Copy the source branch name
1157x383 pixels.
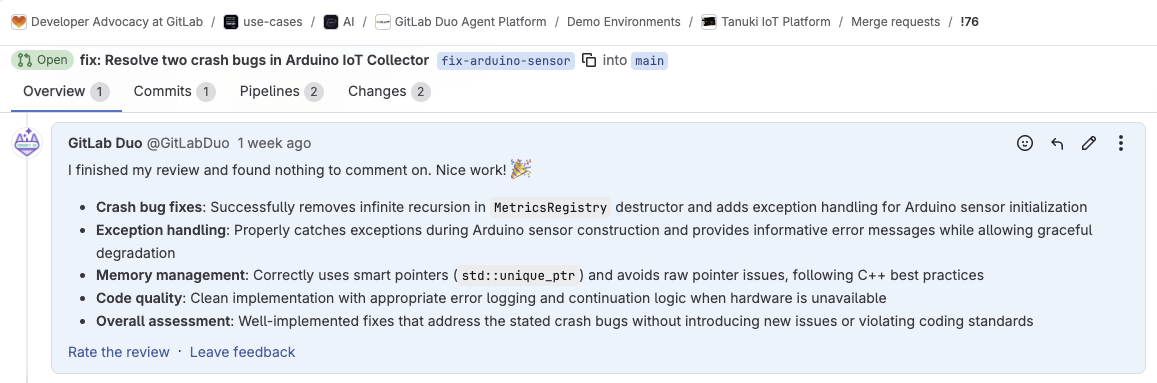pos(589,61)
